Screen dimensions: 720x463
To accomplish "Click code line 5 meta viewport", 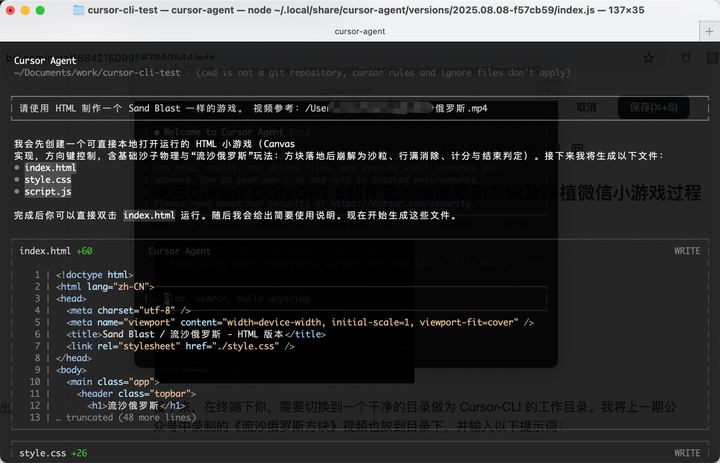I will pyautogui.click(x=300, y=322).
